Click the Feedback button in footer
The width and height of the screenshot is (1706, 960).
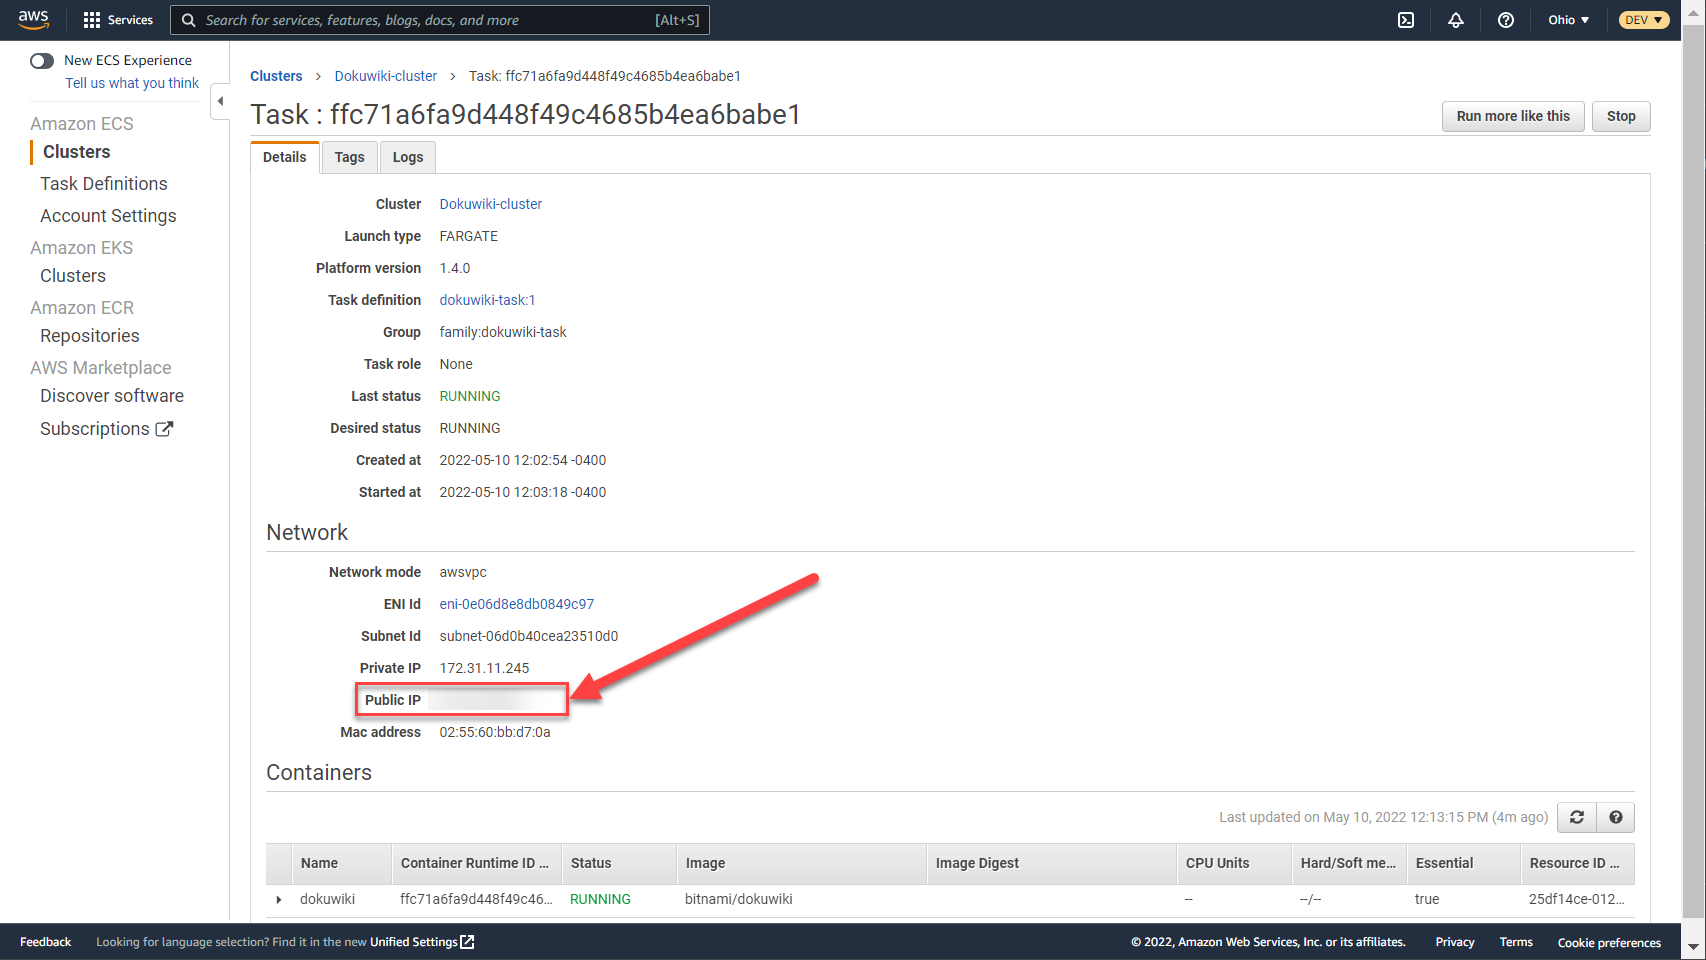[46, 942]
